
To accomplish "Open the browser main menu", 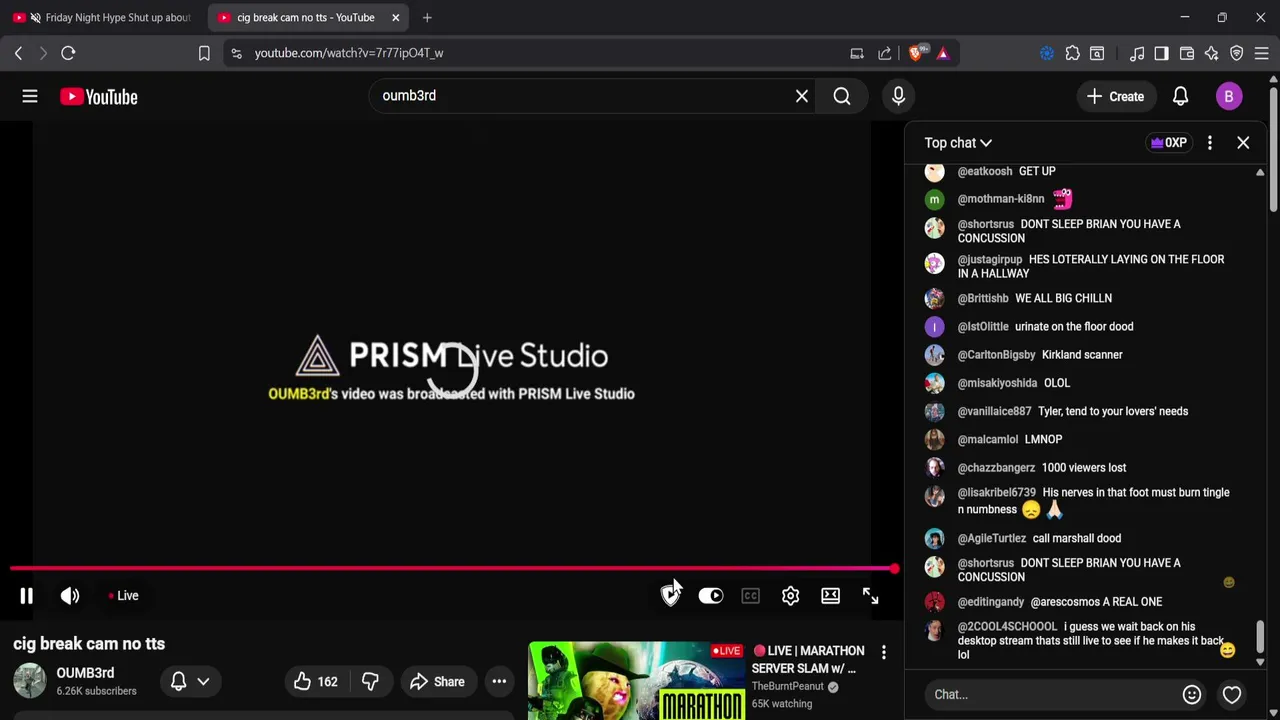I will (1262, 53).
